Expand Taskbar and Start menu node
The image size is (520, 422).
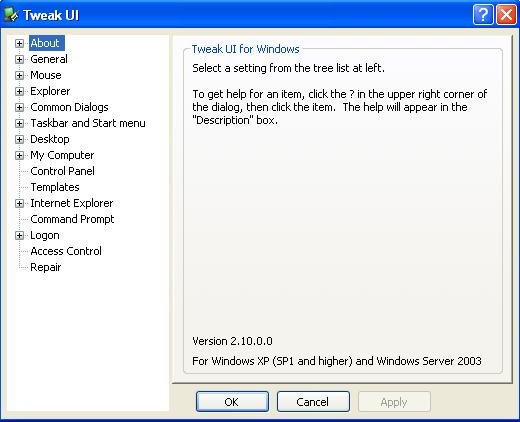19,123
